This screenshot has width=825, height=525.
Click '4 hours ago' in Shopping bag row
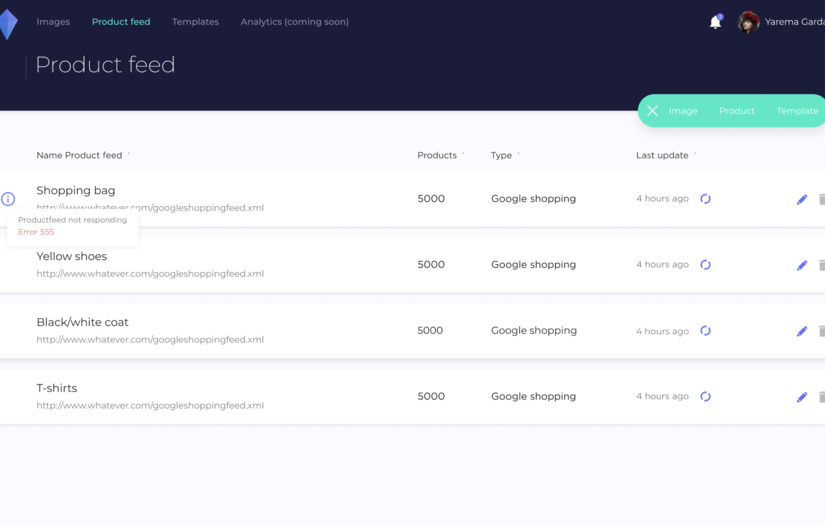pyautogui.click(x=662, y=199)
